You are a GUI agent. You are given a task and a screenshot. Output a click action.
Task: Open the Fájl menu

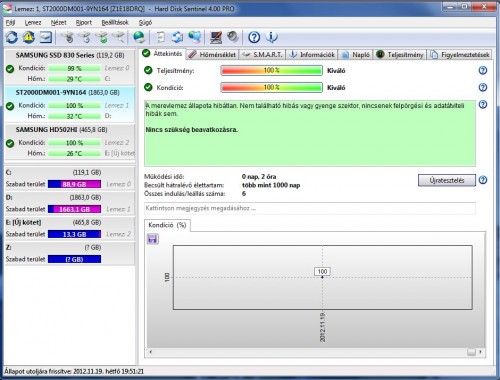[x=10, y=23]
